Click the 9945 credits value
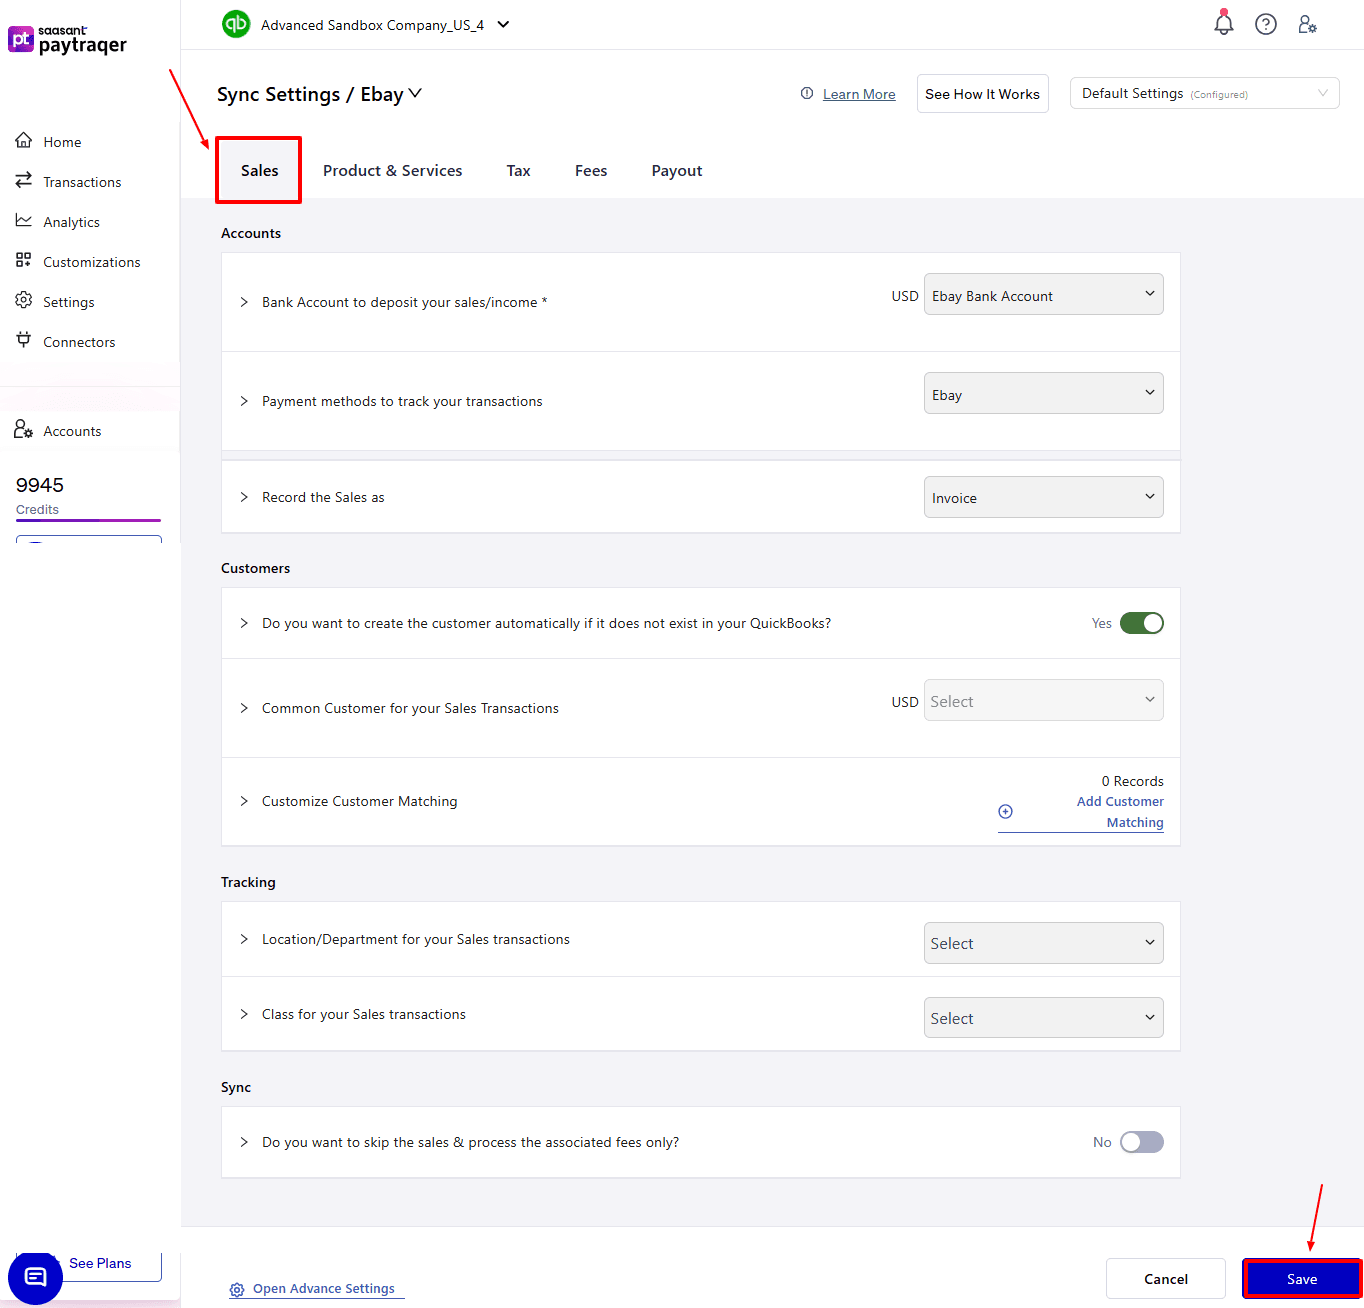1364x1308 pixels. (x=40, y=485)
